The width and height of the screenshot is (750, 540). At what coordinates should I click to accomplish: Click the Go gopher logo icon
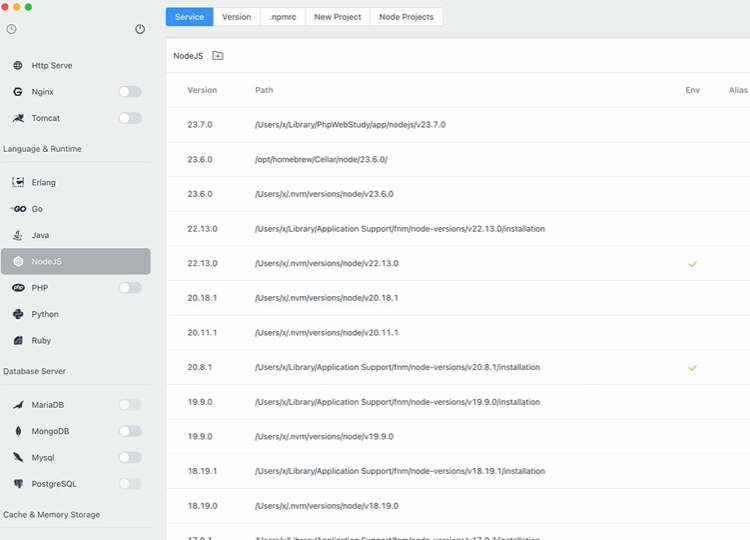(x=18, y=209)
